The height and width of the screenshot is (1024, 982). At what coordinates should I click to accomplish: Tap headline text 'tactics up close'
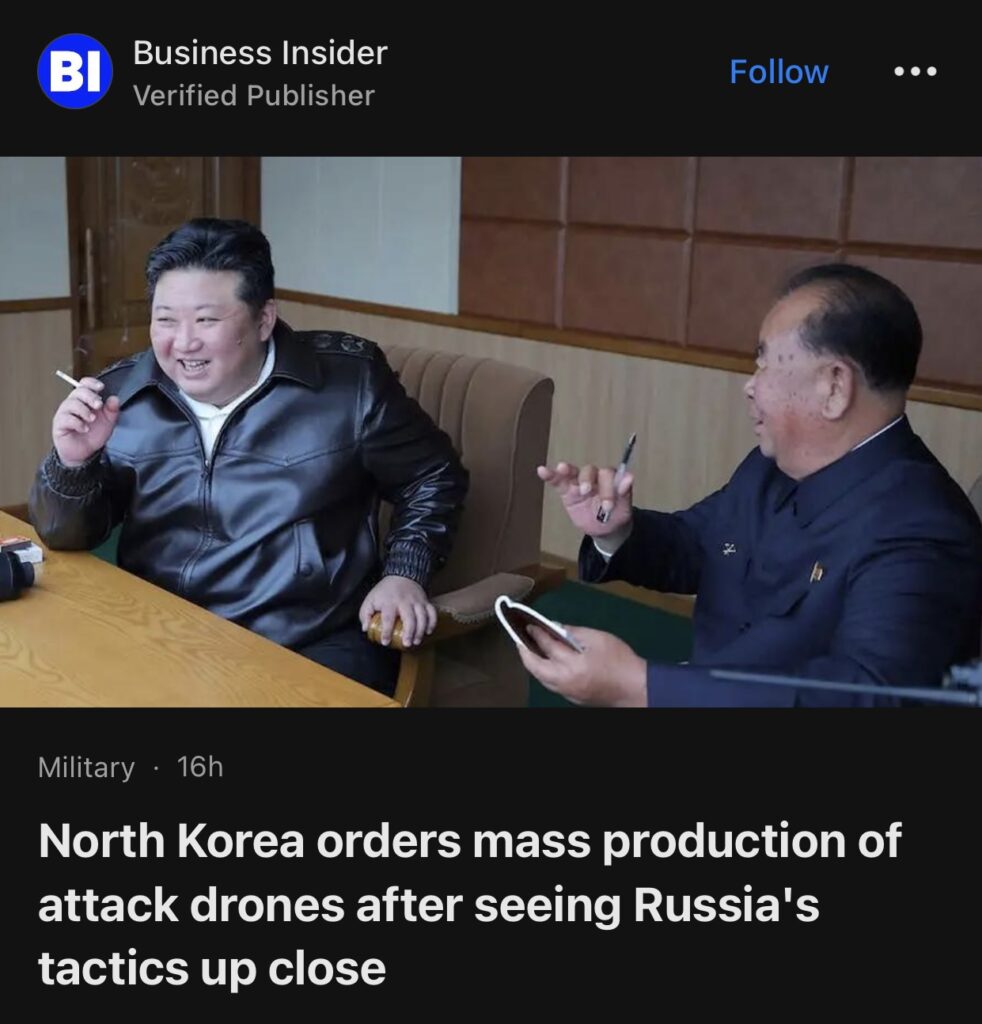coord(212,969)
